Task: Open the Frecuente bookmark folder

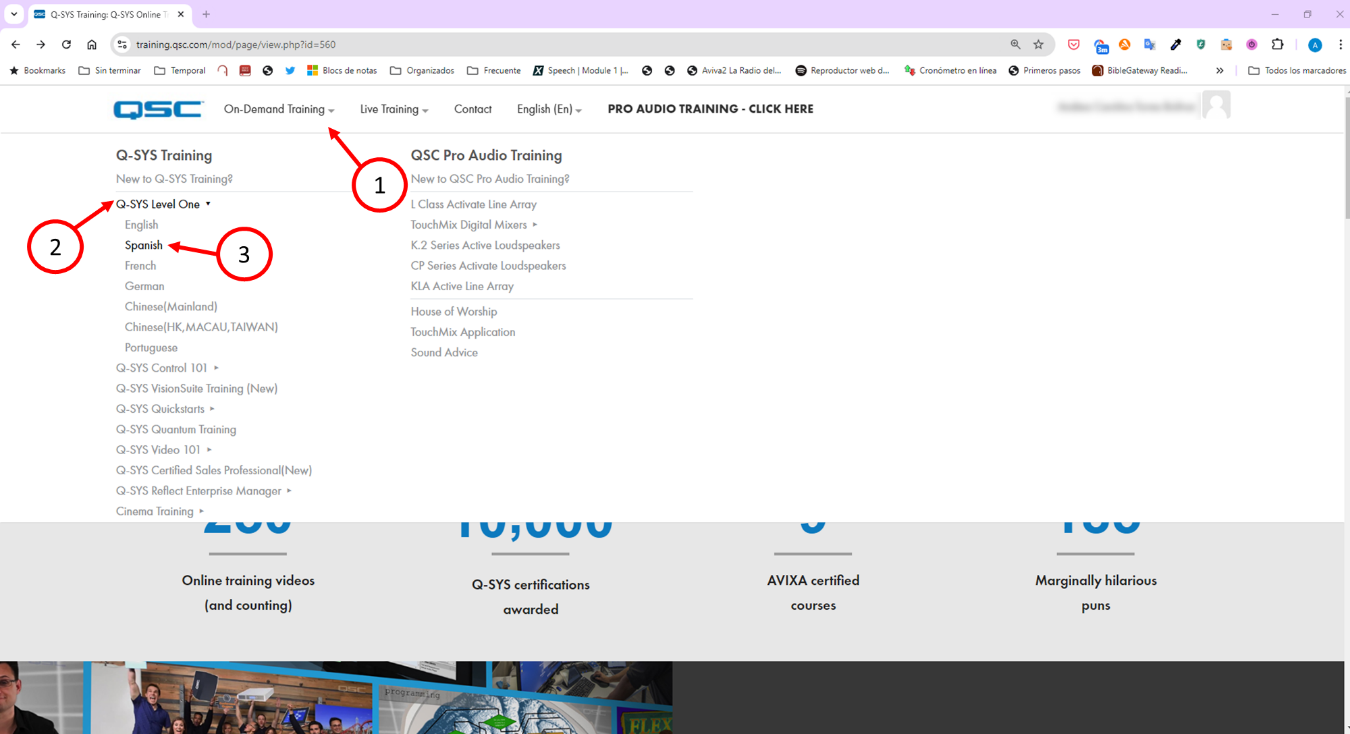Action: [x=494, y=71]
